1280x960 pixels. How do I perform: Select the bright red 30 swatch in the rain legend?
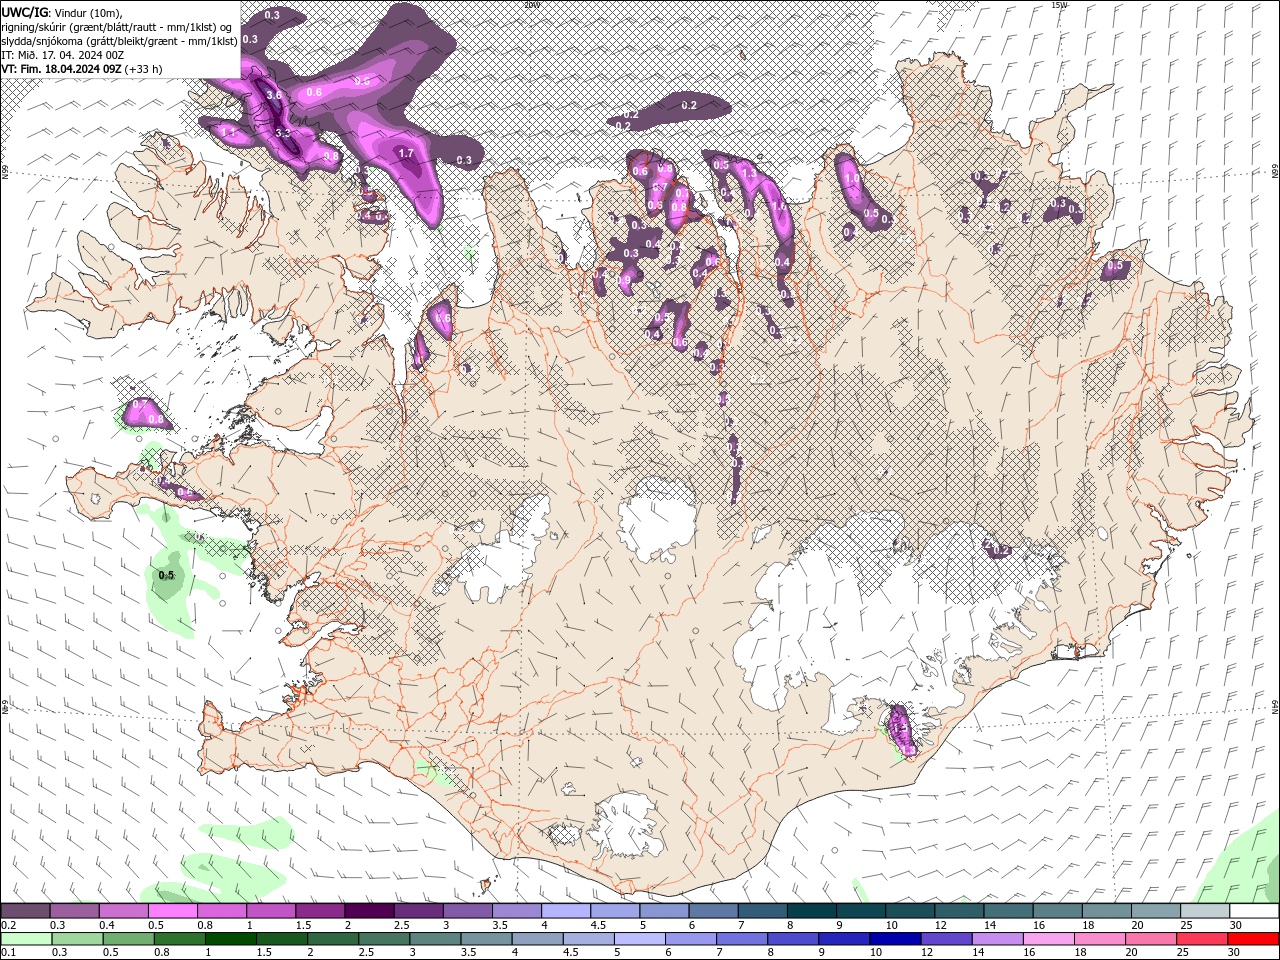pos(1253,939)
